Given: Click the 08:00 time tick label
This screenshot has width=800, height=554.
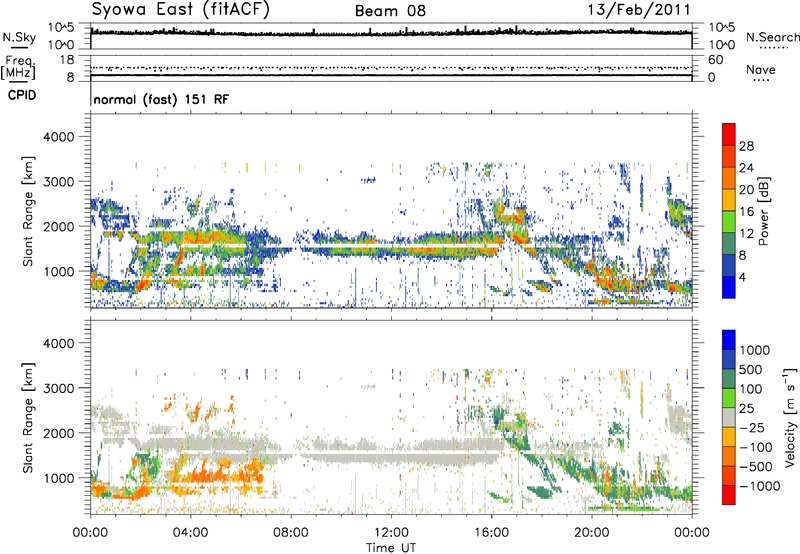Looking at the screenshot, I should [291, 533].
